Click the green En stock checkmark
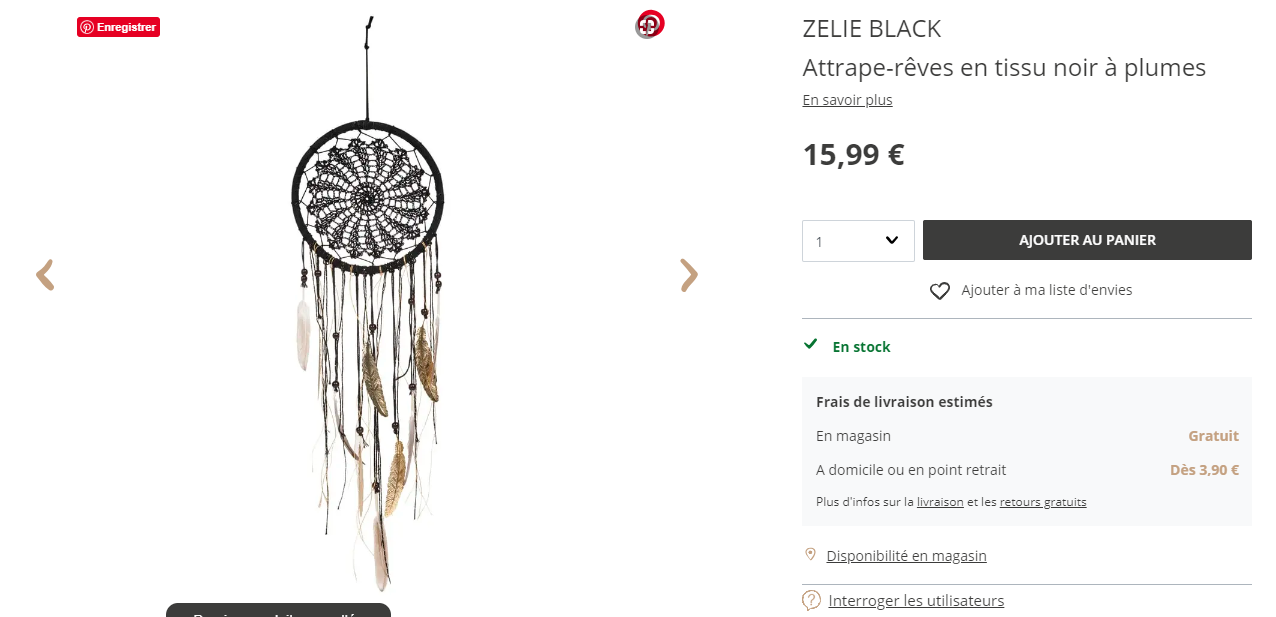 coord(811,345)
